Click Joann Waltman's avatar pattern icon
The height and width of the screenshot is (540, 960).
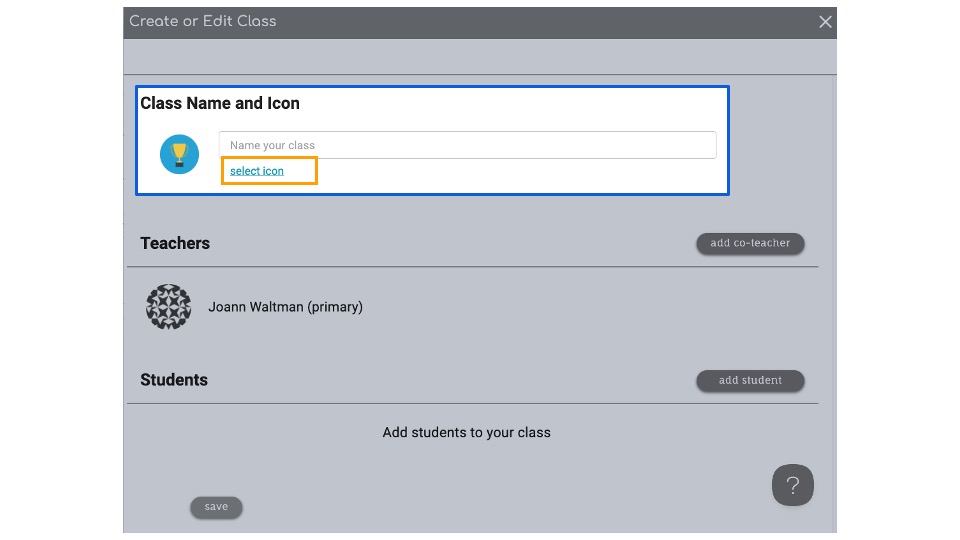pyautogui.click(x=169, y=307)
